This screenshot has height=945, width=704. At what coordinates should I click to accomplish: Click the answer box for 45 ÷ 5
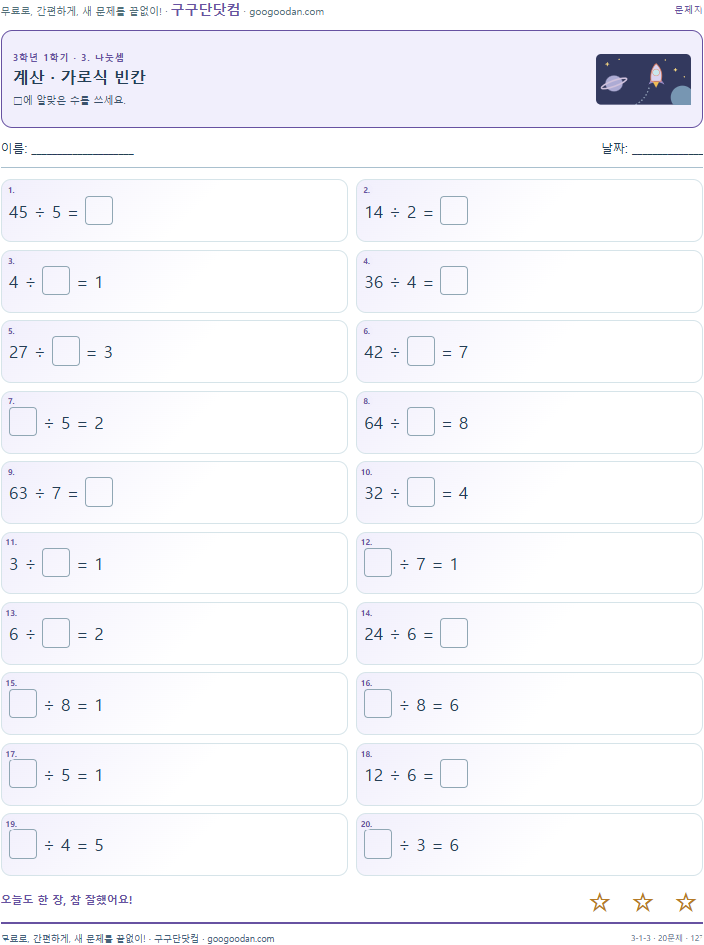click(x=99, y=211)
